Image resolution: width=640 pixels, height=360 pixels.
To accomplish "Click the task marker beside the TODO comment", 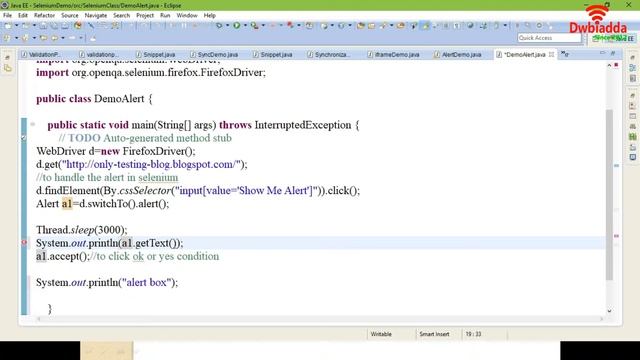I will tap(24, 138).
